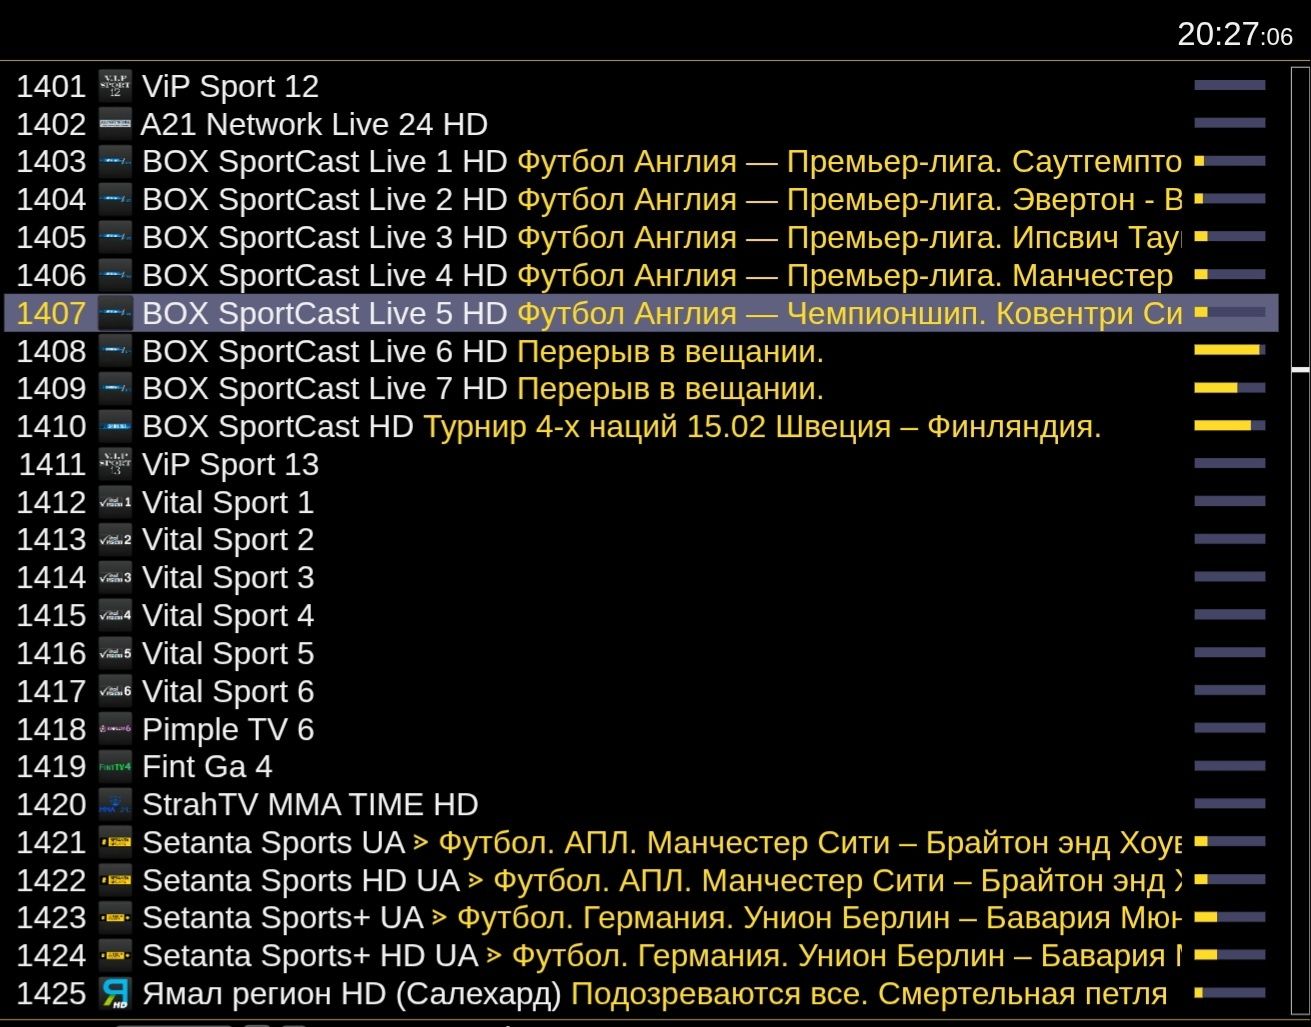
Task: Select channel Pimple TV 6
Action: point(641,729)
